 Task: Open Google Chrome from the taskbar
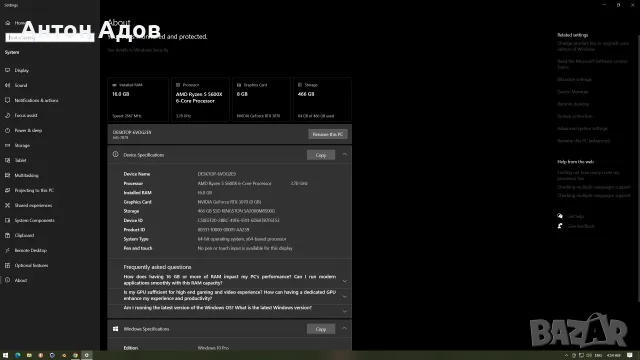click(75, 356)
